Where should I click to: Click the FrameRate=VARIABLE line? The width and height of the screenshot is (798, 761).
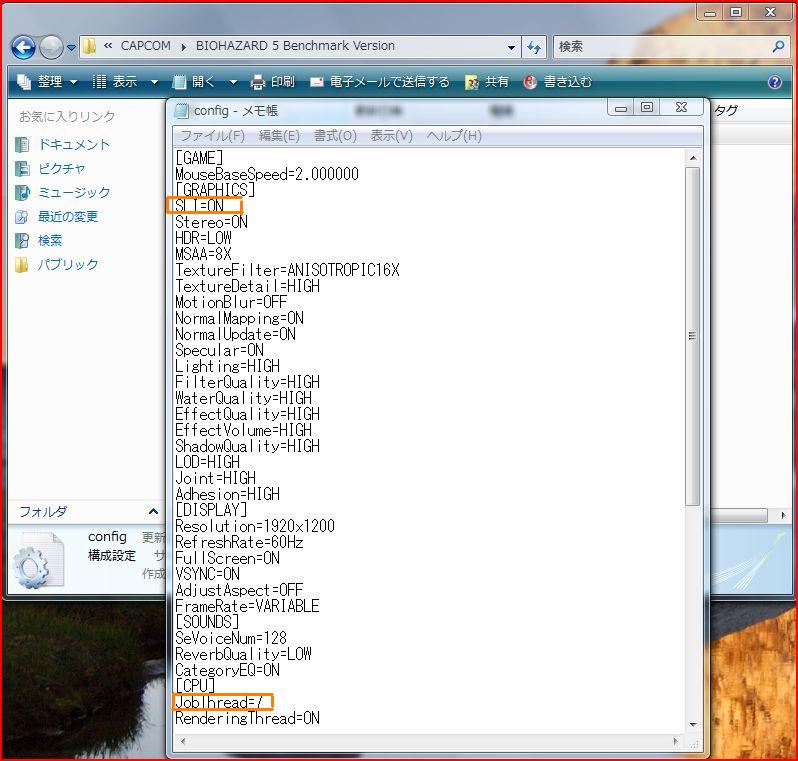[247, 606]
